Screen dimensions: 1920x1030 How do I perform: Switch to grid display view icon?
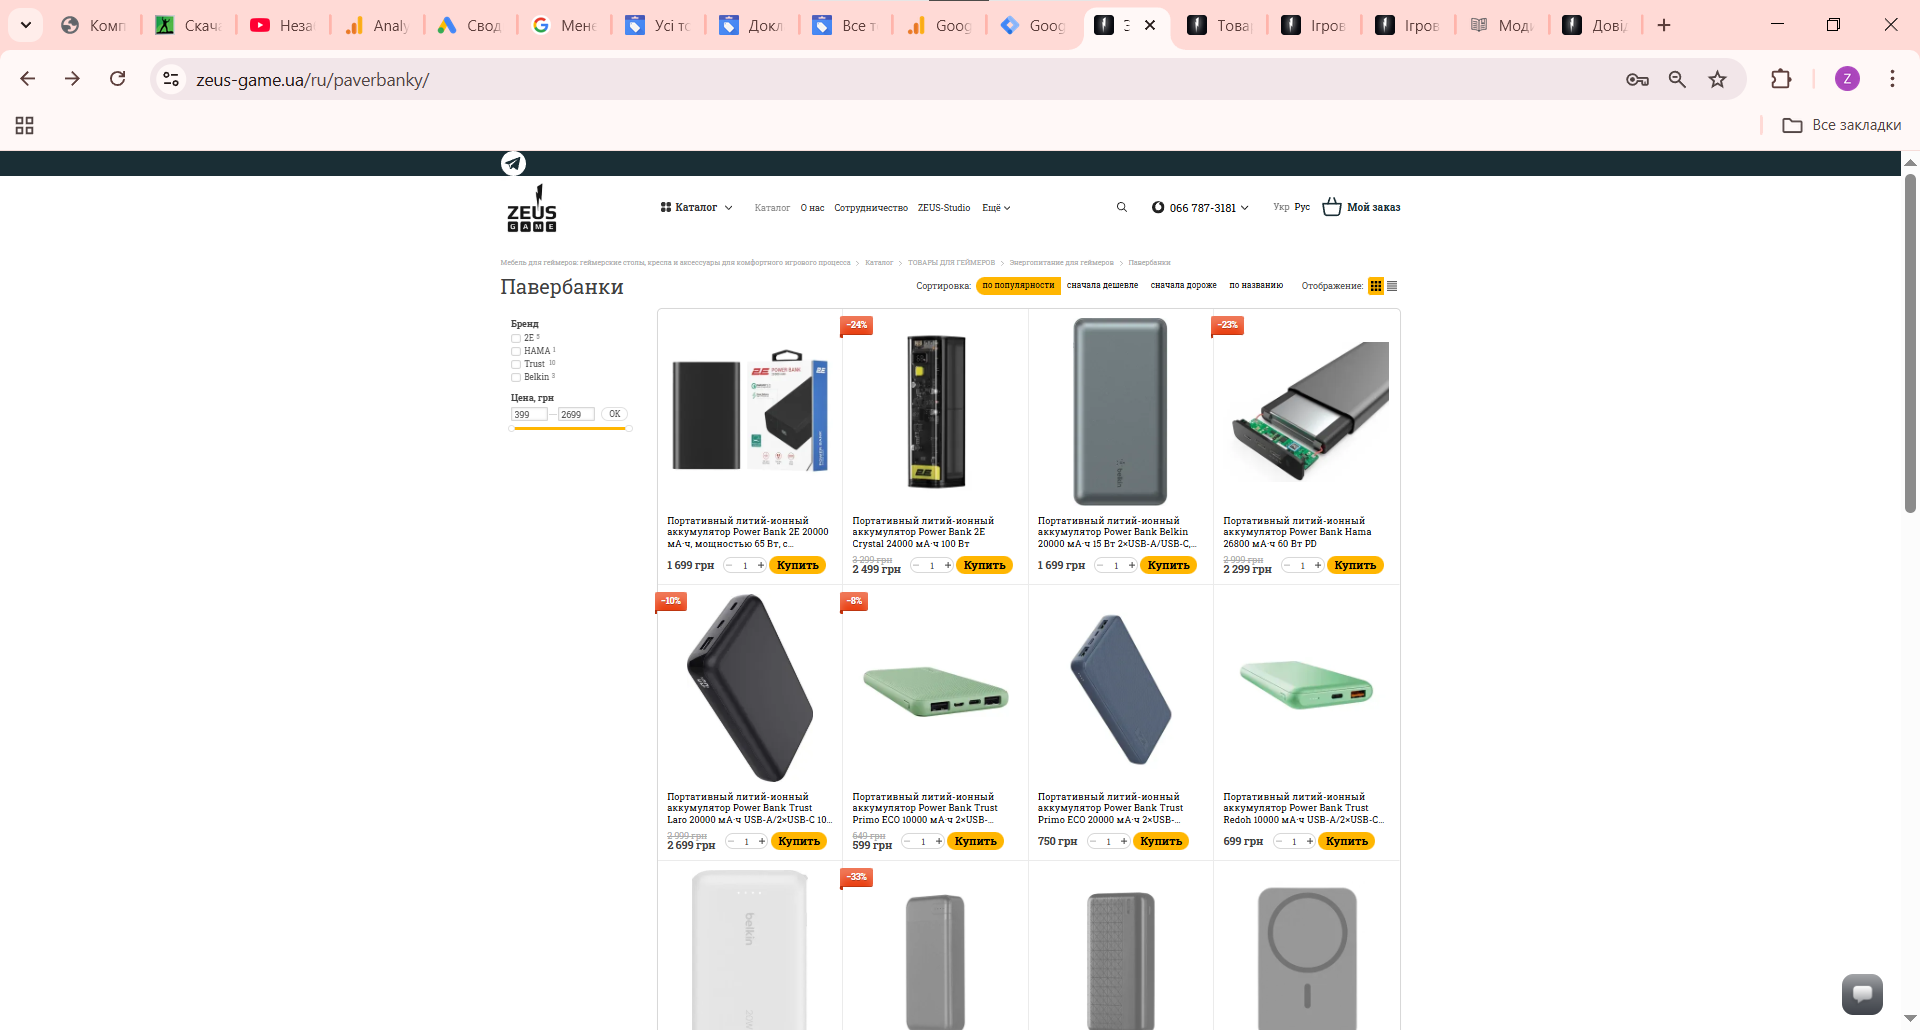click(1376, 286)
